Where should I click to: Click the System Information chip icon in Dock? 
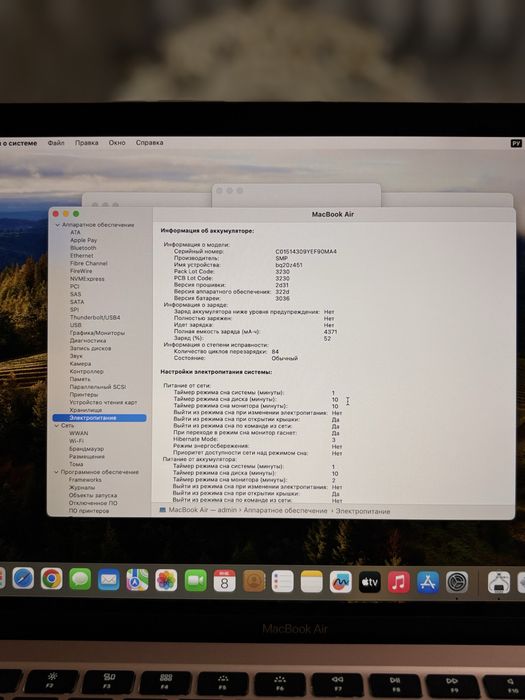pyautogui.click(x=499, y=583)
